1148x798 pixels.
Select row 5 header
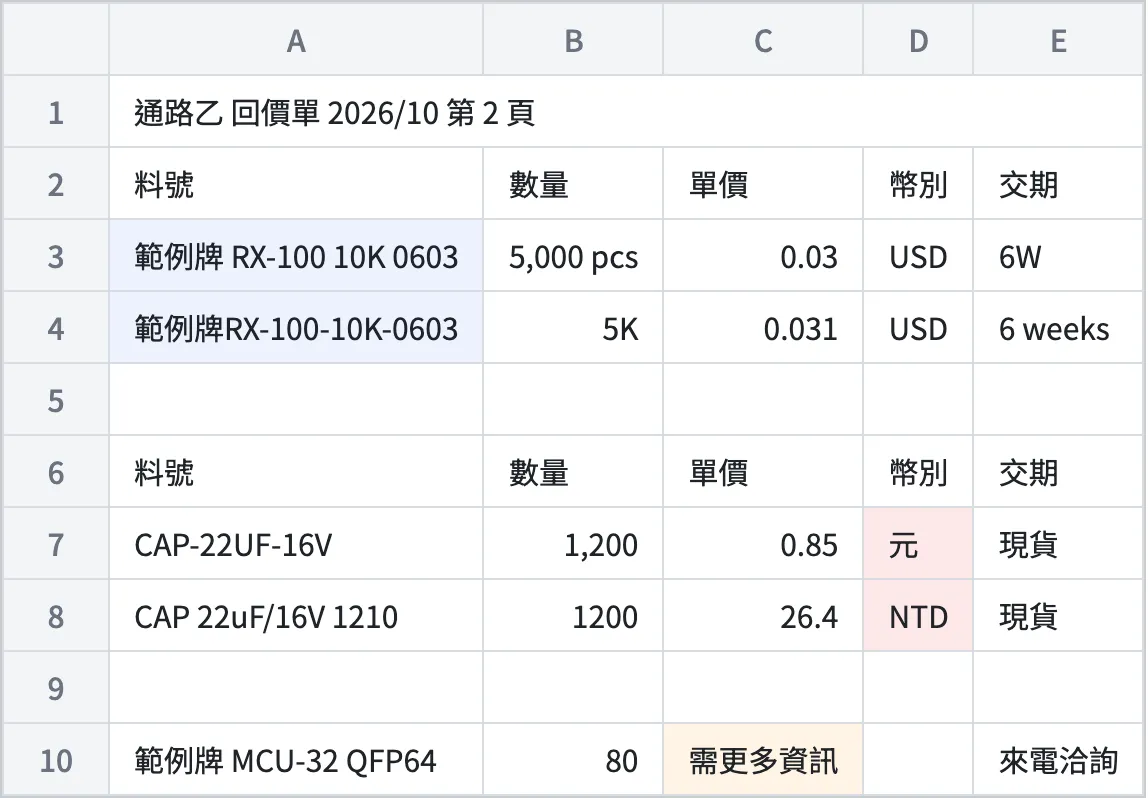coord(56,399)
